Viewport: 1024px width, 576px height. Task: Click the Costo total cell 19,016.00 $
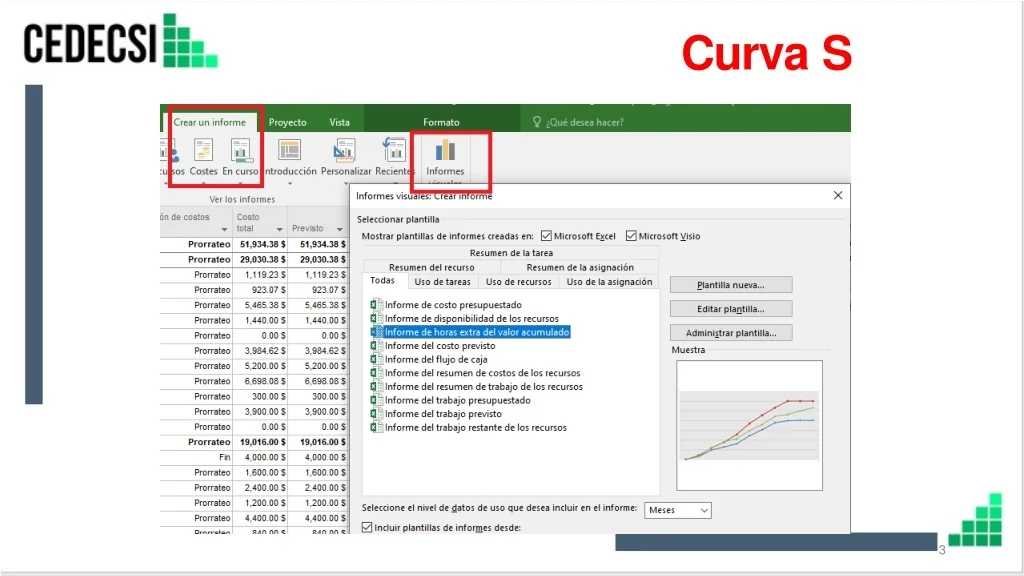261,442
